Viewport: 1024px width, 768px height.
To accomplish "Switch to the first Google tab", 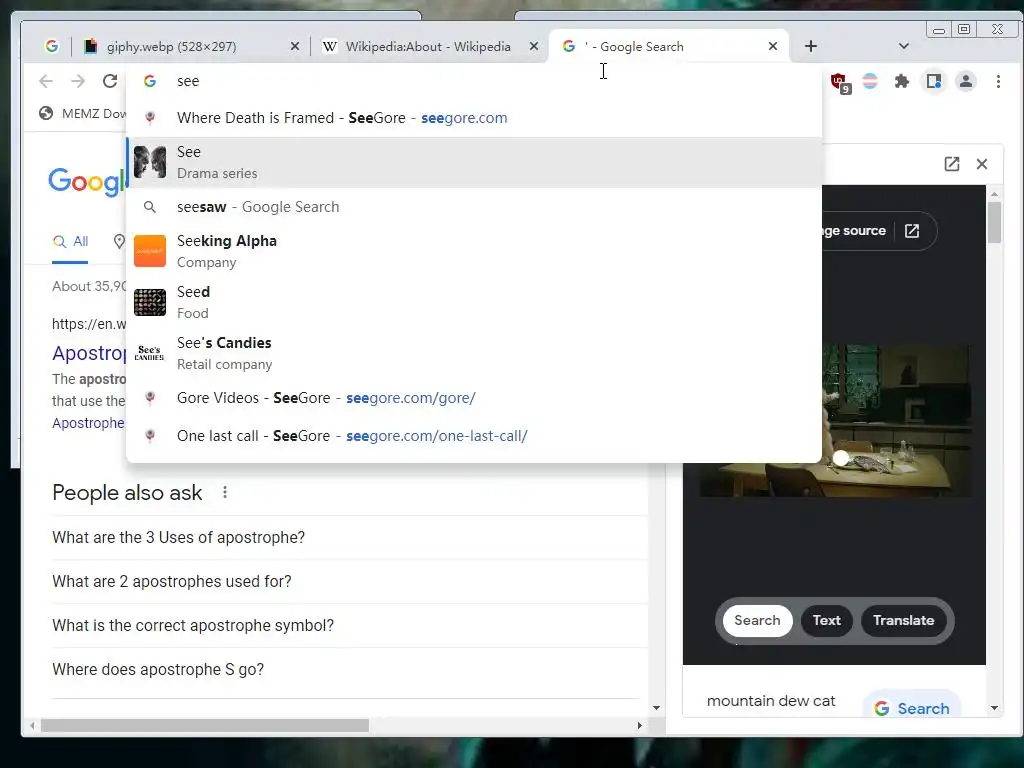I will (x=52, y=46).
